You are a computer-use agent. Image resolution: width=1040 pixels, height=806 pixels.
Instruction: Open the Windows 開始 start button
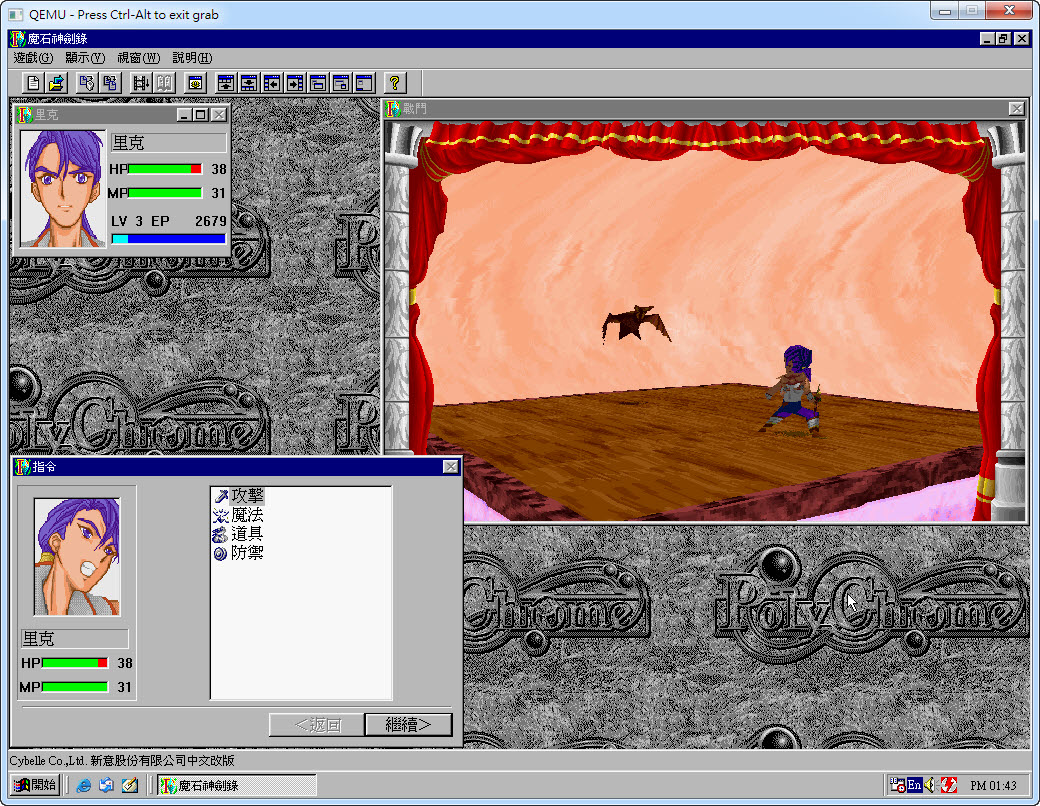pyautogui.click(x=35, y=785)
